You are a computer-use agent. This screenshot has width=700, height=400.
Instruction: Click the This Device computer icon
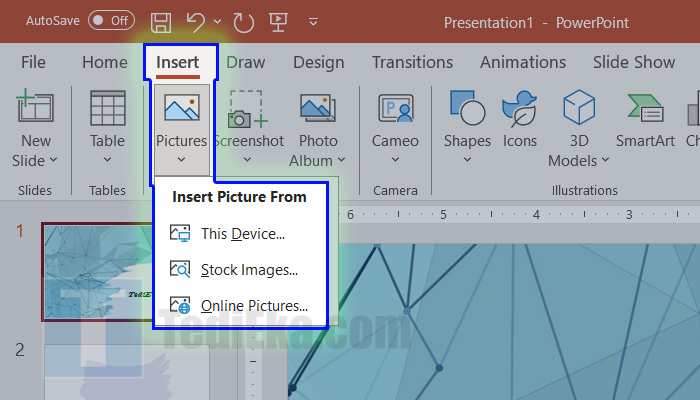click(x=180, y=233)
